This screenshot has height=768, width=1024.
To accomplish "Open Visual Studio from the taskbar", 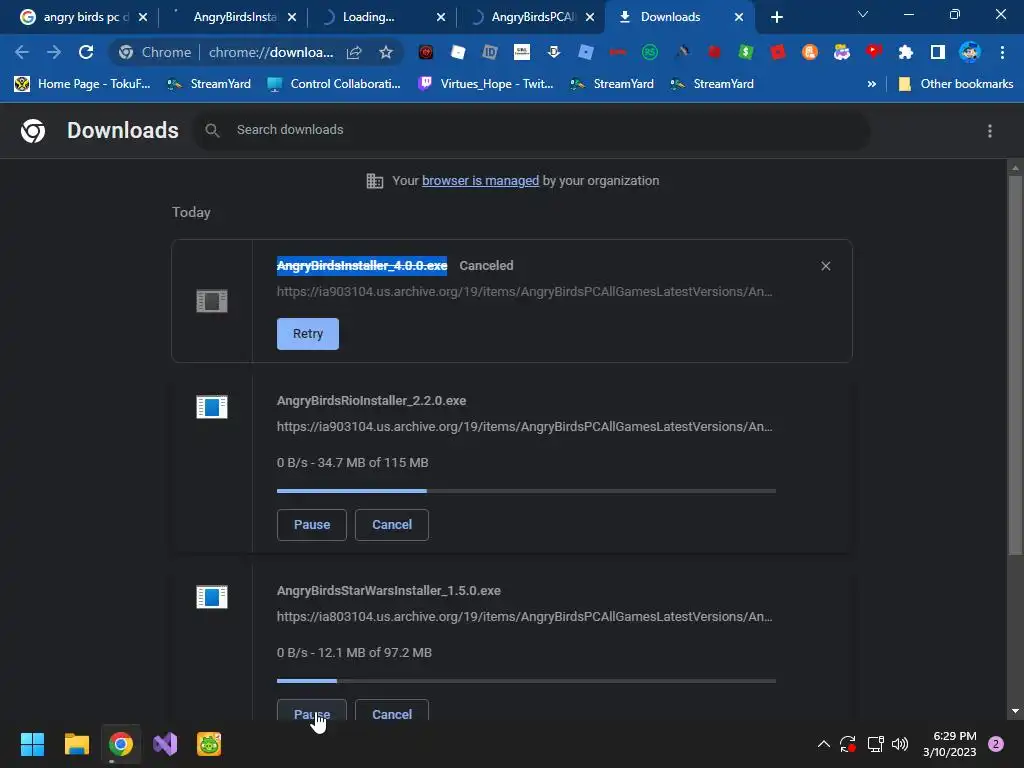I will (165, 744).
